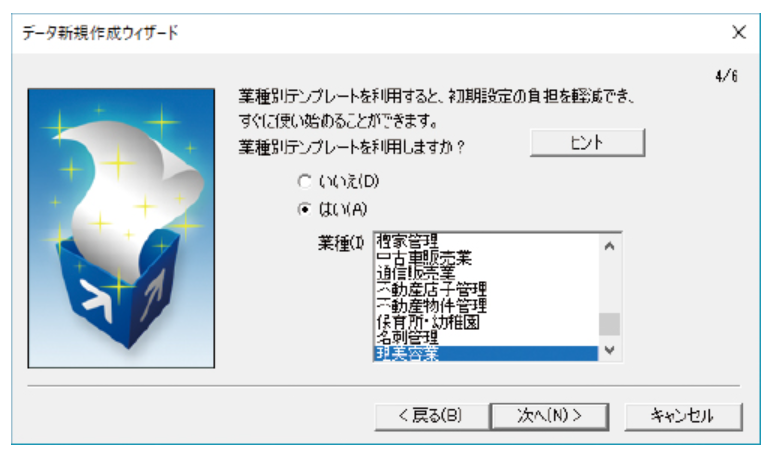Click the list scrollbar up arrow
Viewport: 769px width, 452px height.
pyautogui.click(x=610, y=246)
